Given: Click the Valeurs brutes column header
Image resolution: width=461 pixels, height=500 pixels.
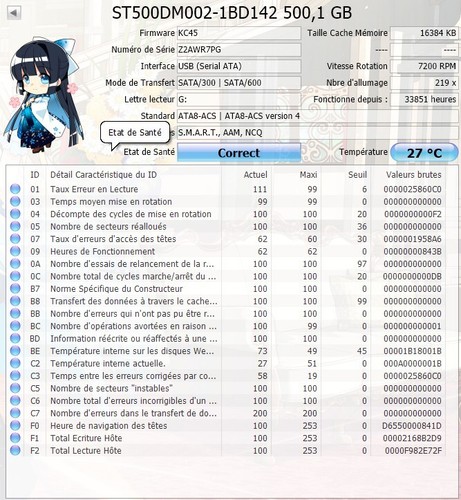Looking at the screenshot, I should (413, 175).
